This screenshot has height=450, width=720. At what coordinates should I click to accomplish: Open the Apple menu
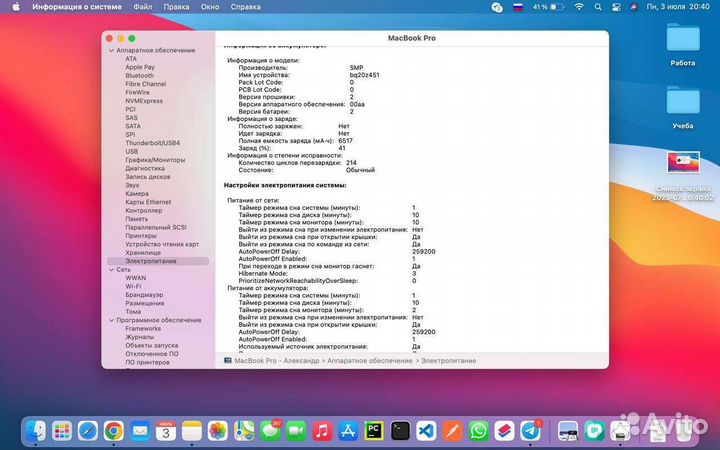click(x=16, y=7)
